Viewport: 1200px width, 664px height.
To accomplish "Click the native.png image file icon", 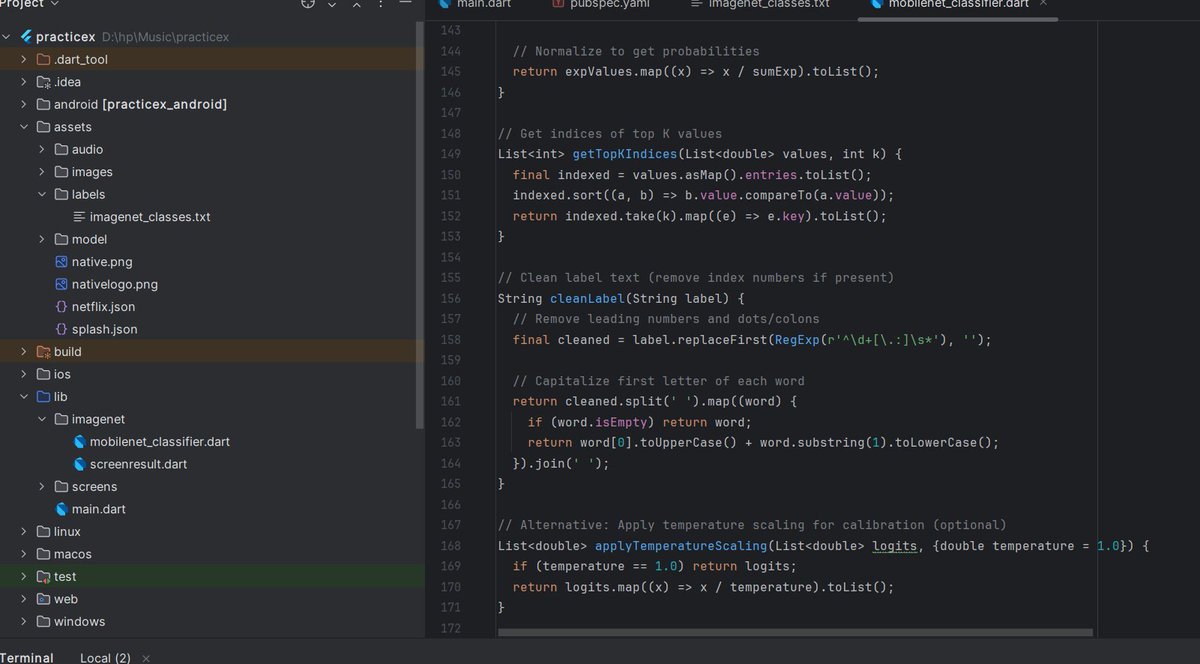I will pos(61,262).
